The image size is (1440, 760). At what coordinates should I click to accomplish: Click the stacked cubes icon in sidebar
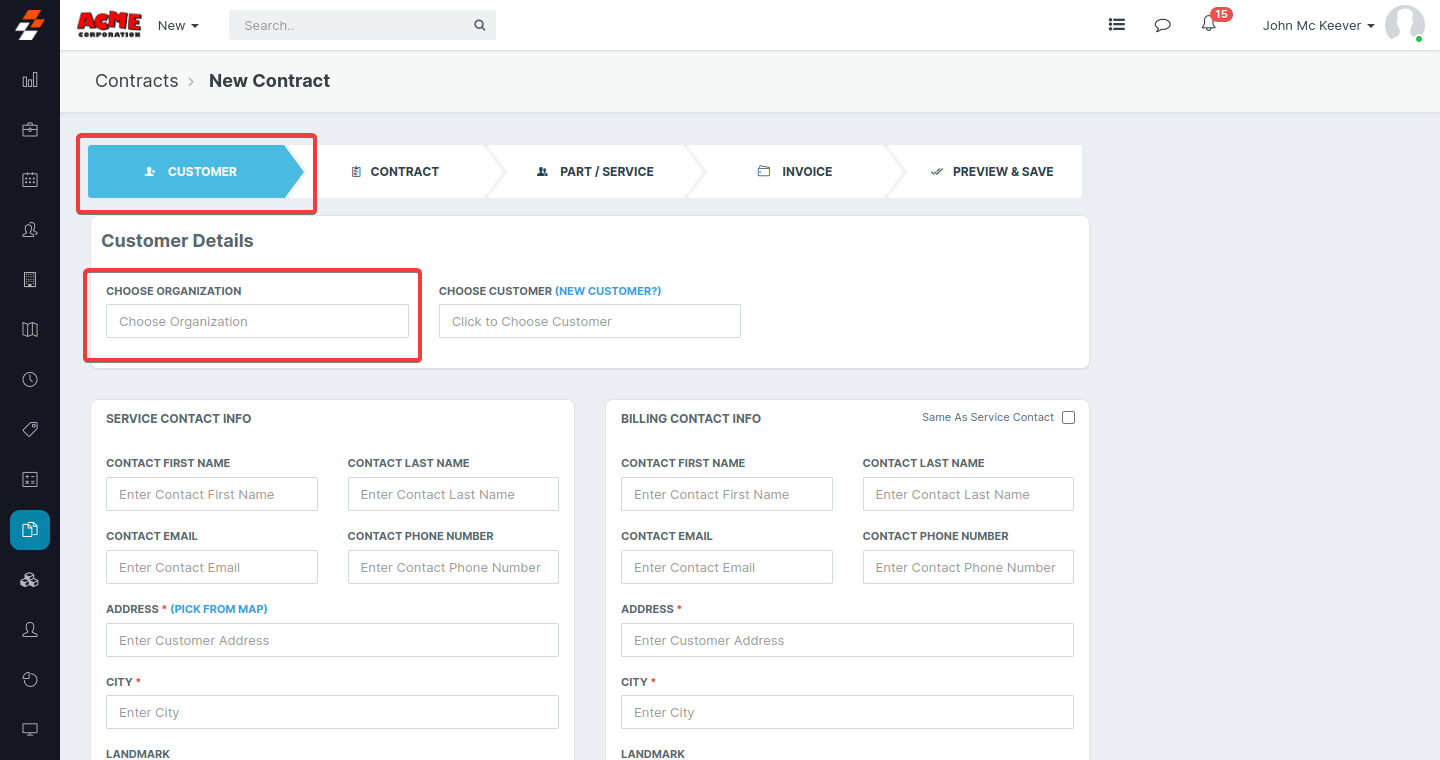30,580
